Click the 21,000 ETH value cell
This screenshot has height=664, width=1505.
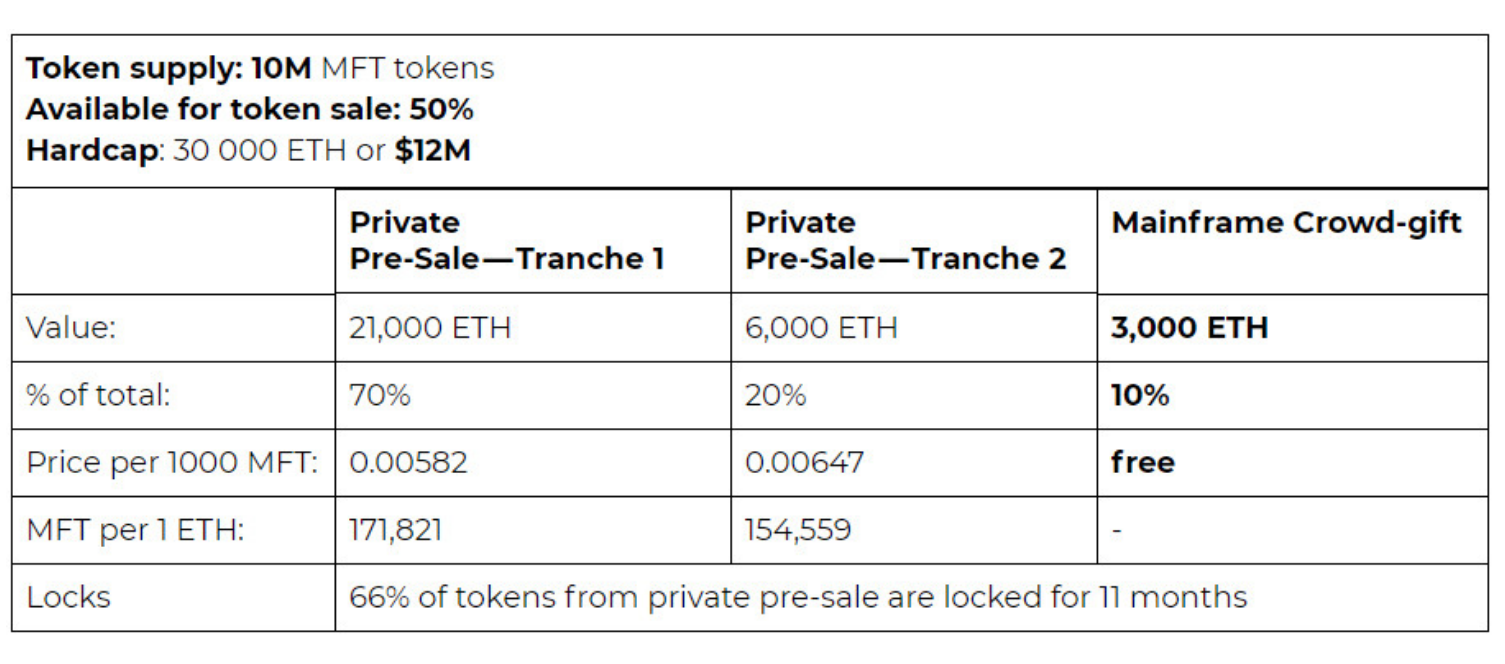(430, 328)
